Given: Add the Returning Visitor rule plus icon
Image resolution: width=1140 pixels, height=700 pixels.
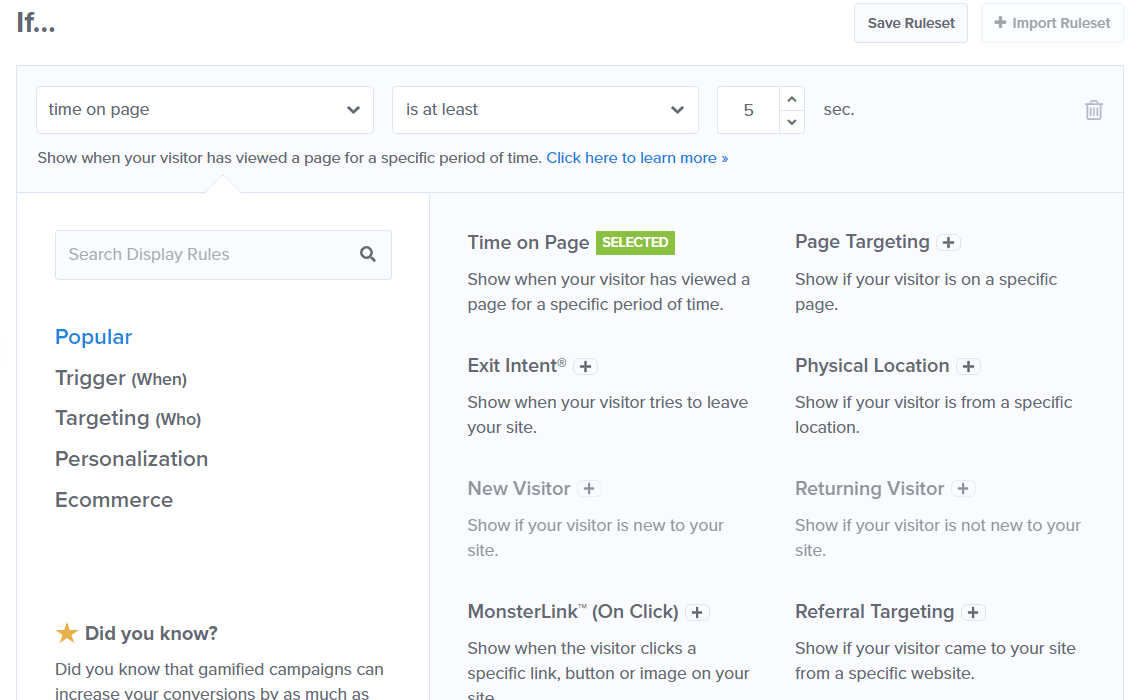Looking at the screenshot, I should [963, 489].
